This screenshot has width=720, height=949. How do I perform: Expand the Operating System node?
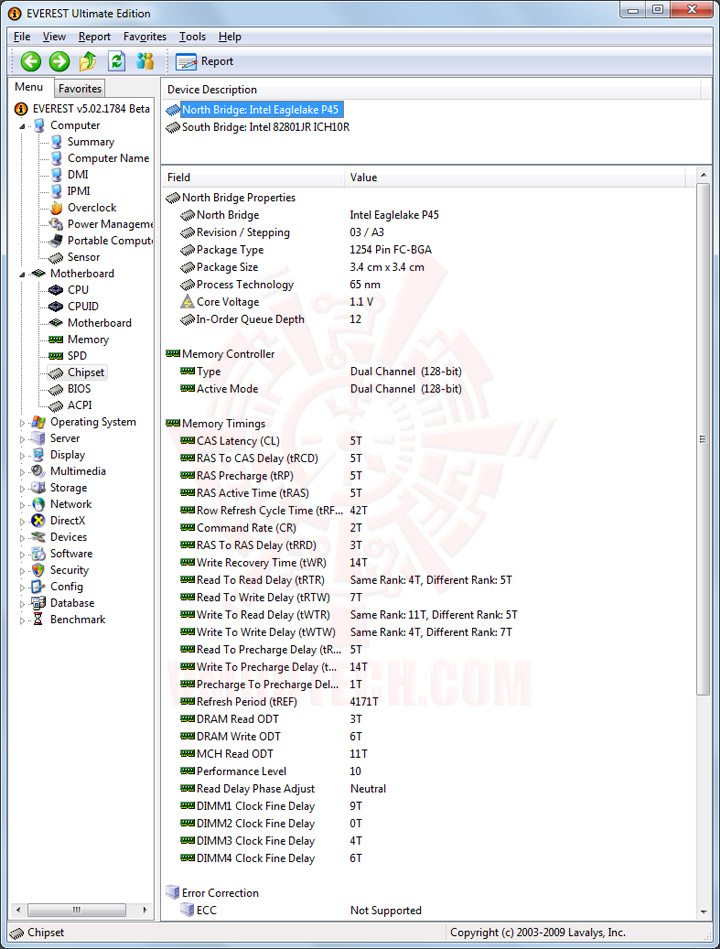(x=22, y=422)
